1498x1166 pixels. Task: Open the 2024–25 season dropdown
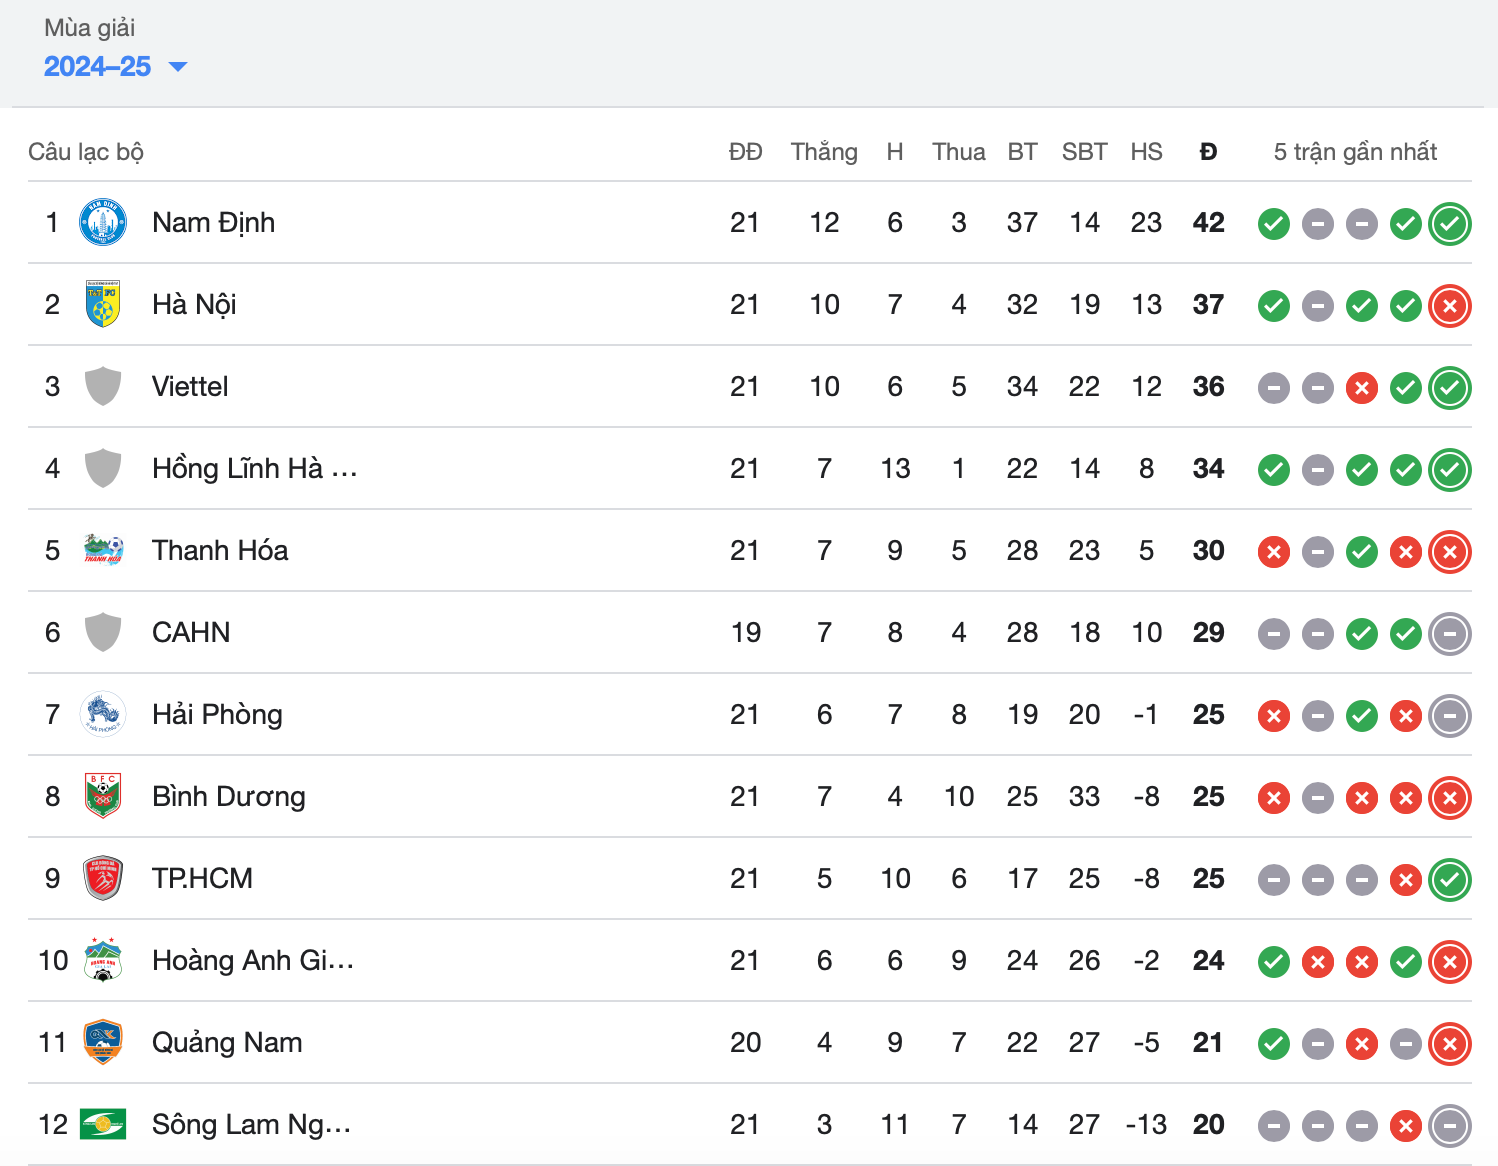[x=115, y=66]
